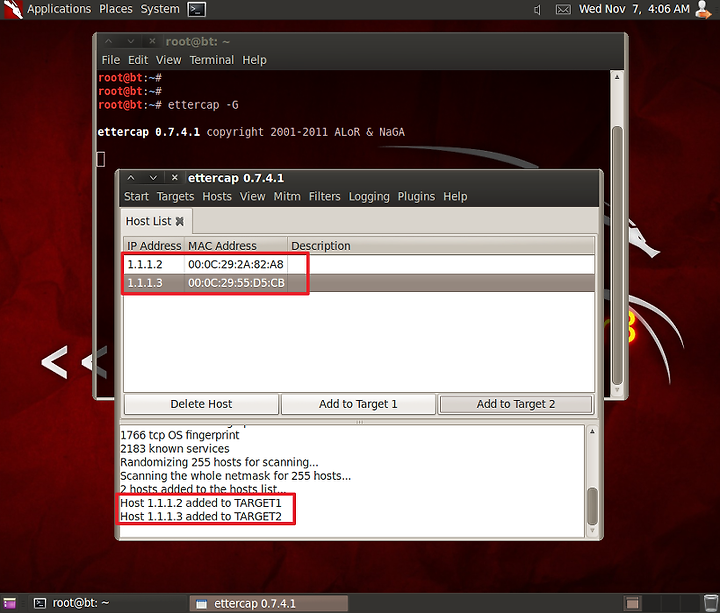Viewport: 720px width, 613px height.
Task: Close the Host List tab with its X
Action: (x=180, y=221)
